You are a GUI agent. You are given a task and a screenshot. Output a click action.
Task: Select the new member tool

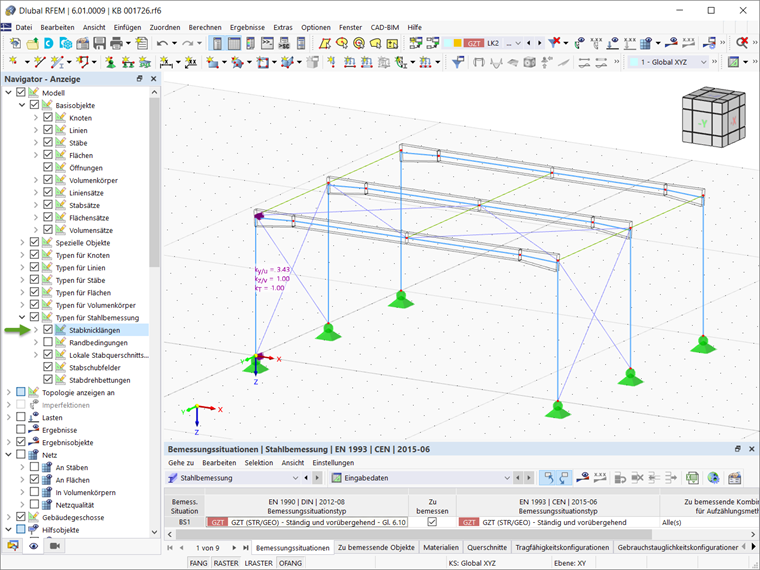pyautogui.click(x=57, y=62)
